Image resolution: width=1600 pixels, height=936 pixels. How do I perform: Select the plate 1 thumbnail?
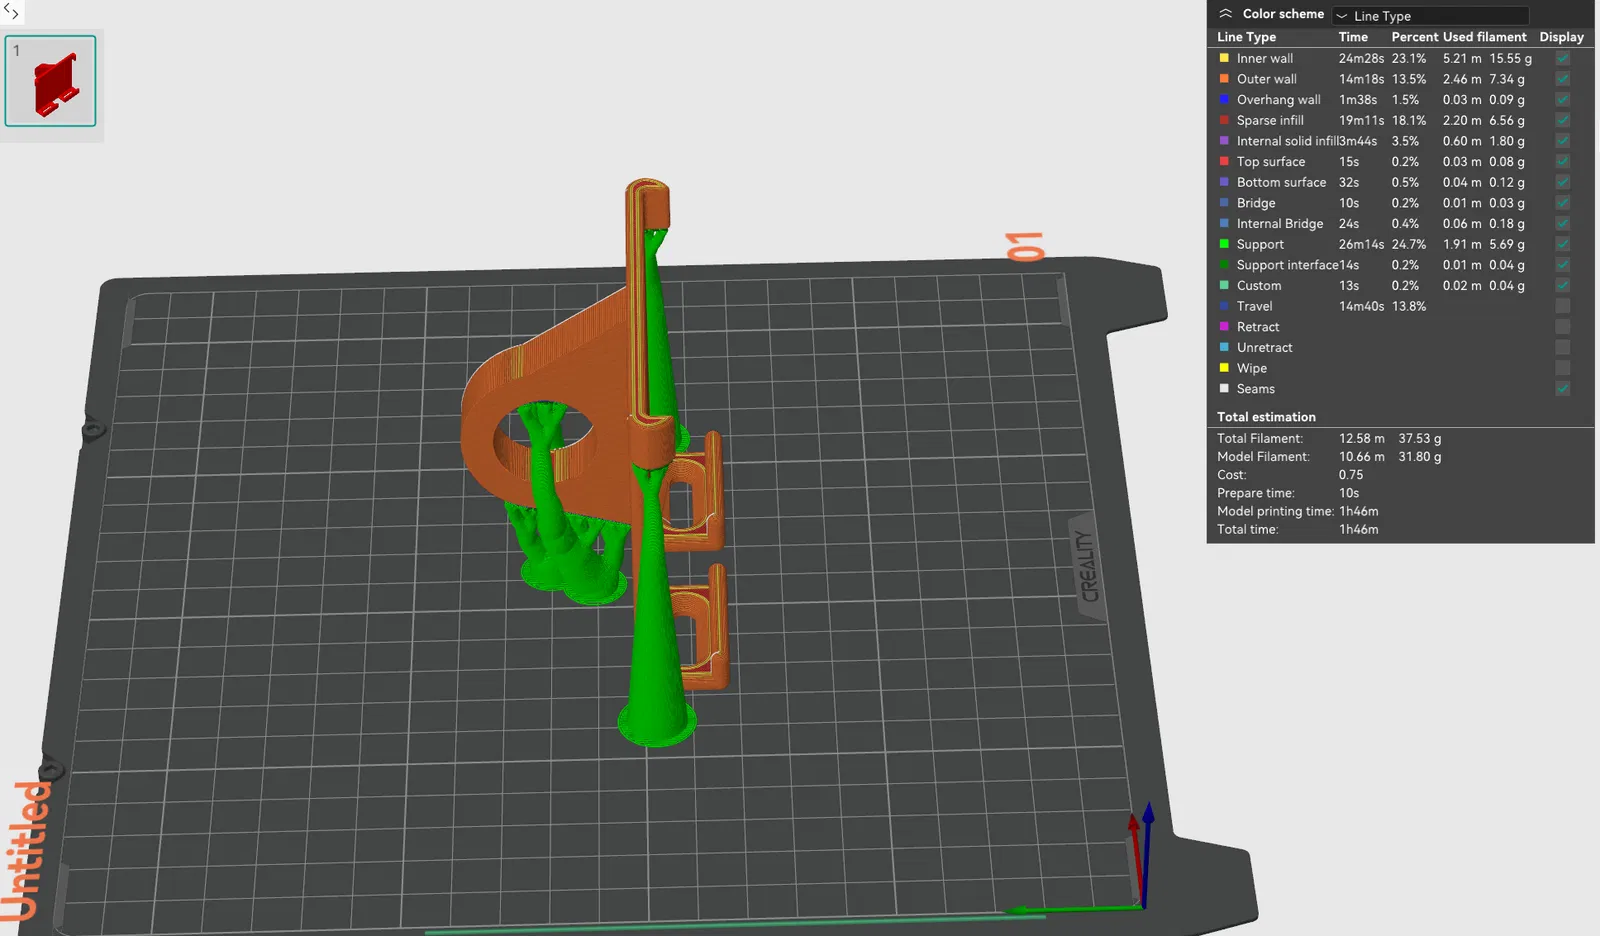50,81
